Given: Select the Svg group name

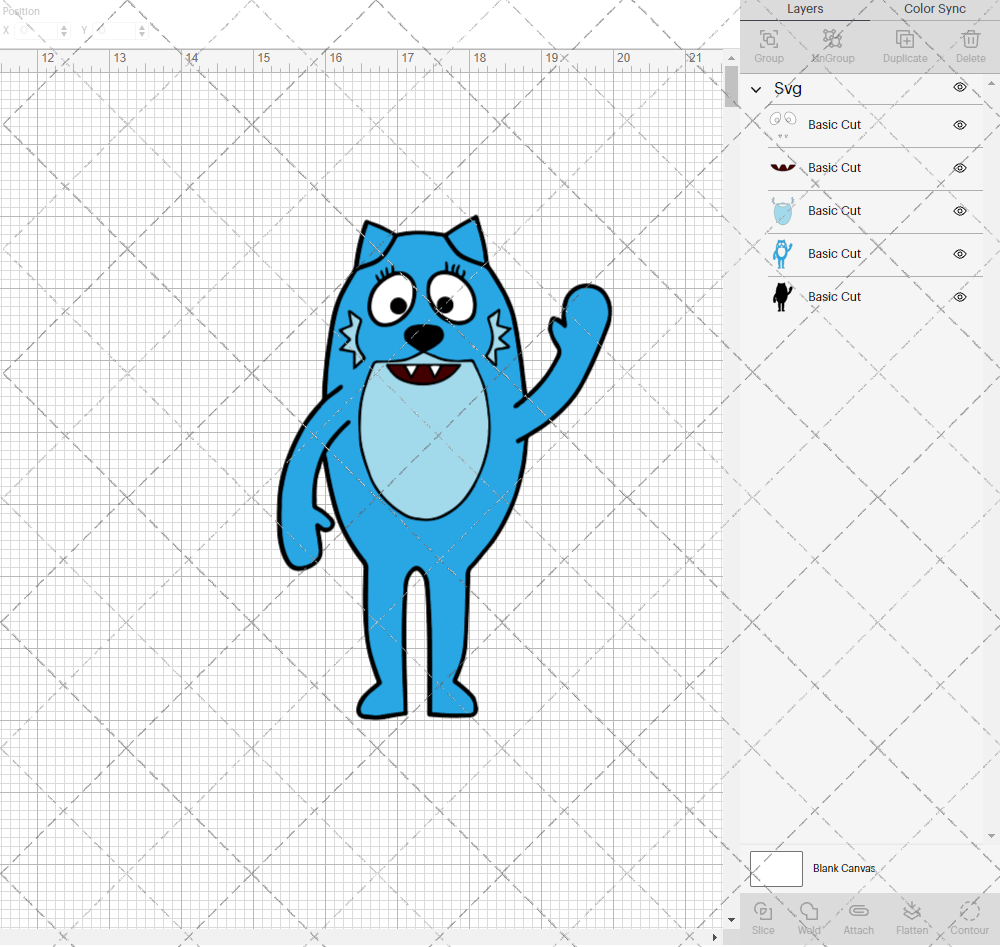Looking at the screenshot, I should pyautogui.click(x=788, y=89).
